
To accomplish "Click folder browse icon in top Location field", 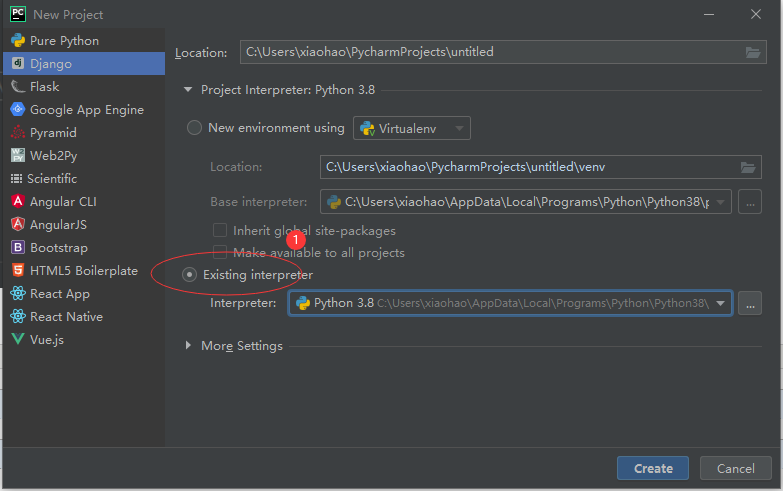I will pyautogui.click(x=753, y=52).
